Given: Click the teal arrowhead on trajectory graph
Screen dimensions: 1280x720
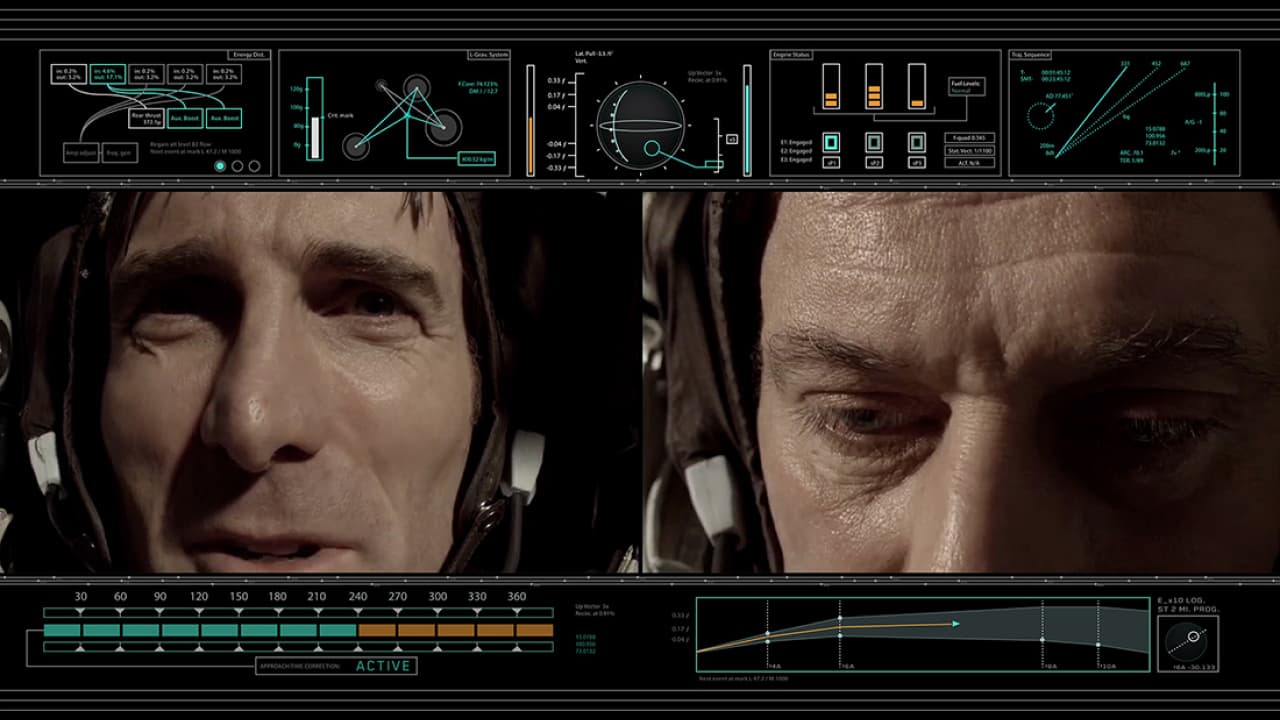Looking at the screenshot, I should pyautogui.click(x=956, y=624).
